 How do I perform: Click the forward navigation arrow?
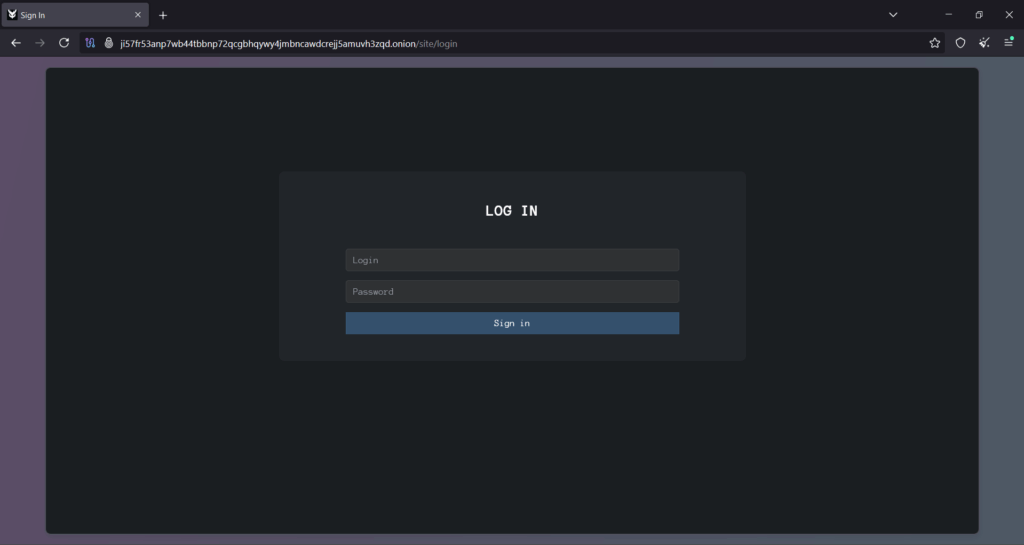[x=40, y=43]
